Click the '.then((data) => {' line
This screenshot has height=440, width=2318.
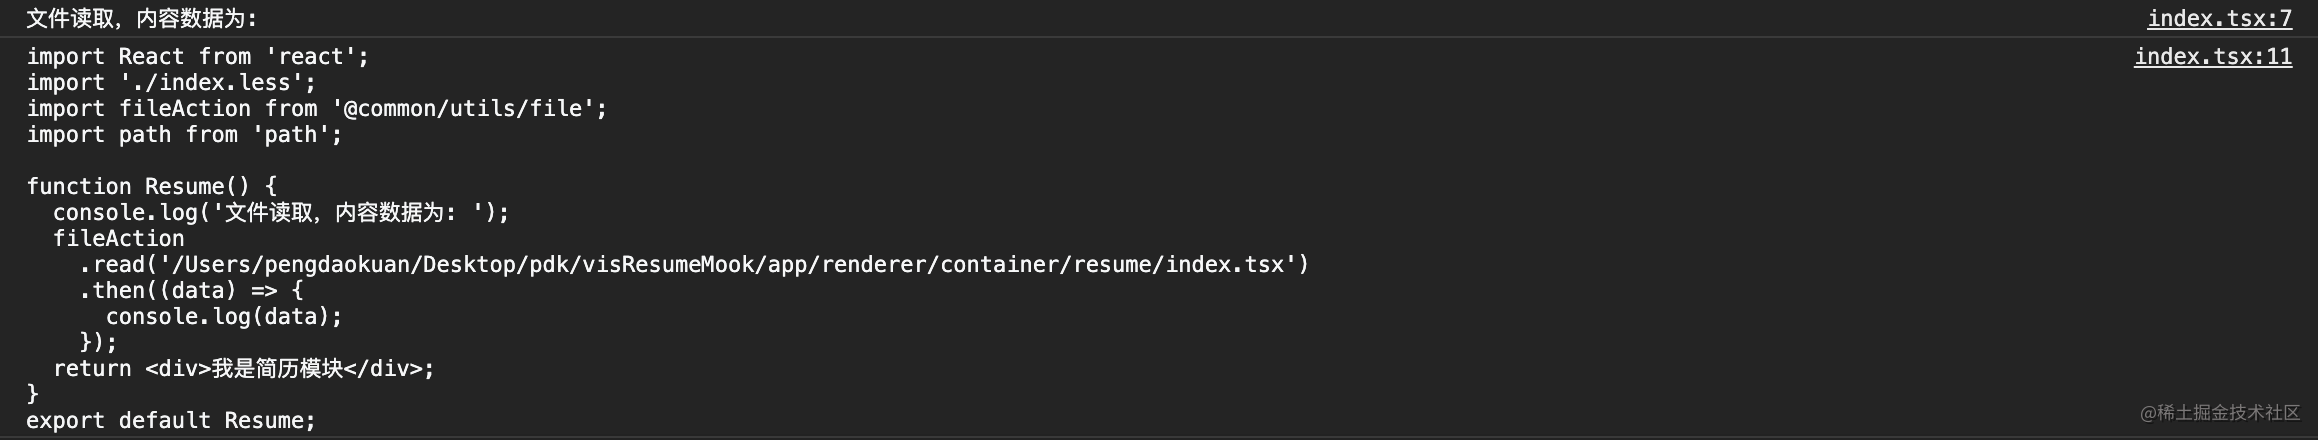190,291
